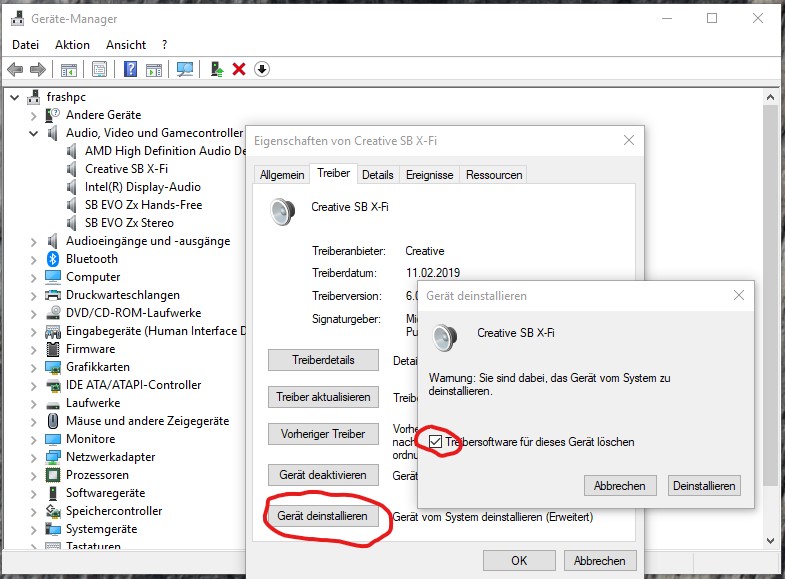This screenshot has height=579, width=785.
Task: Switch to the Details tab
Action: (377, 175)
